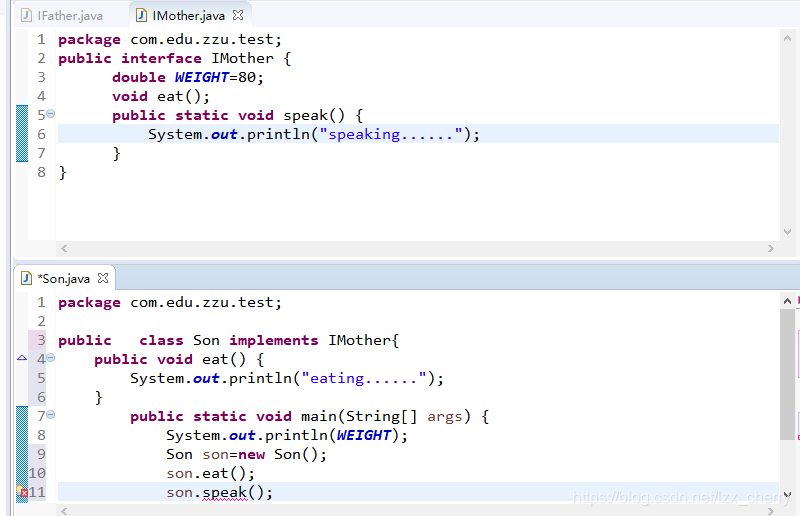Click the "speaking......" string literal

tap(391, 135)
